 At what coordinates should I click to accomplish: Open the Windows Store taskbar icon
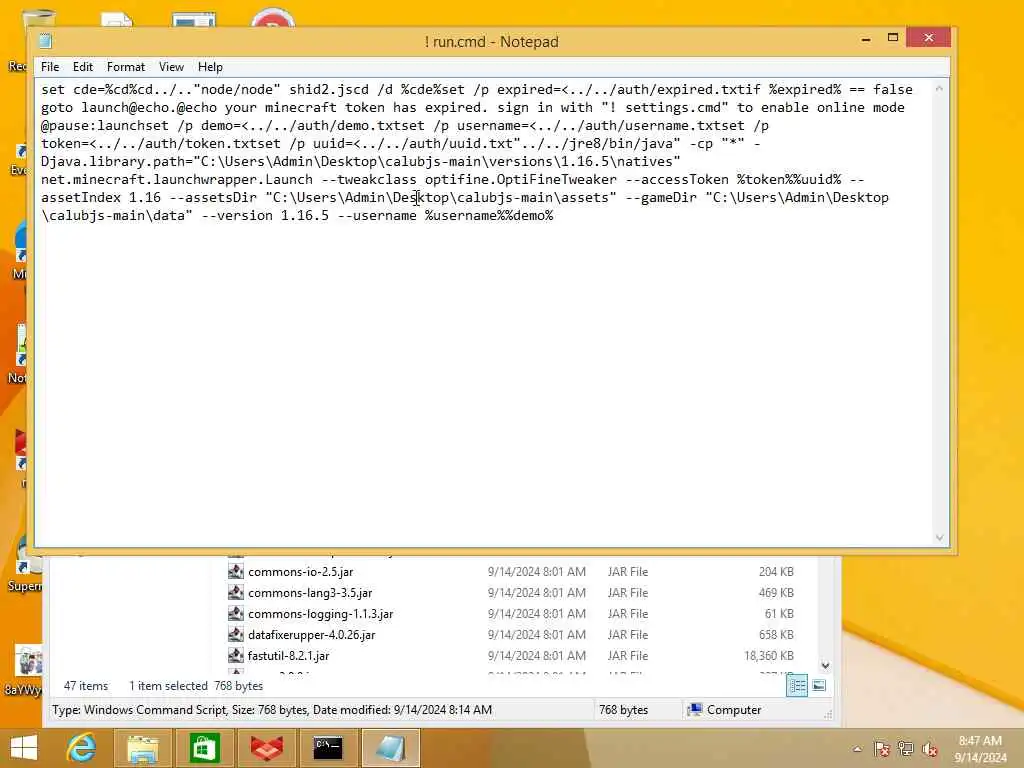point(204,748)
